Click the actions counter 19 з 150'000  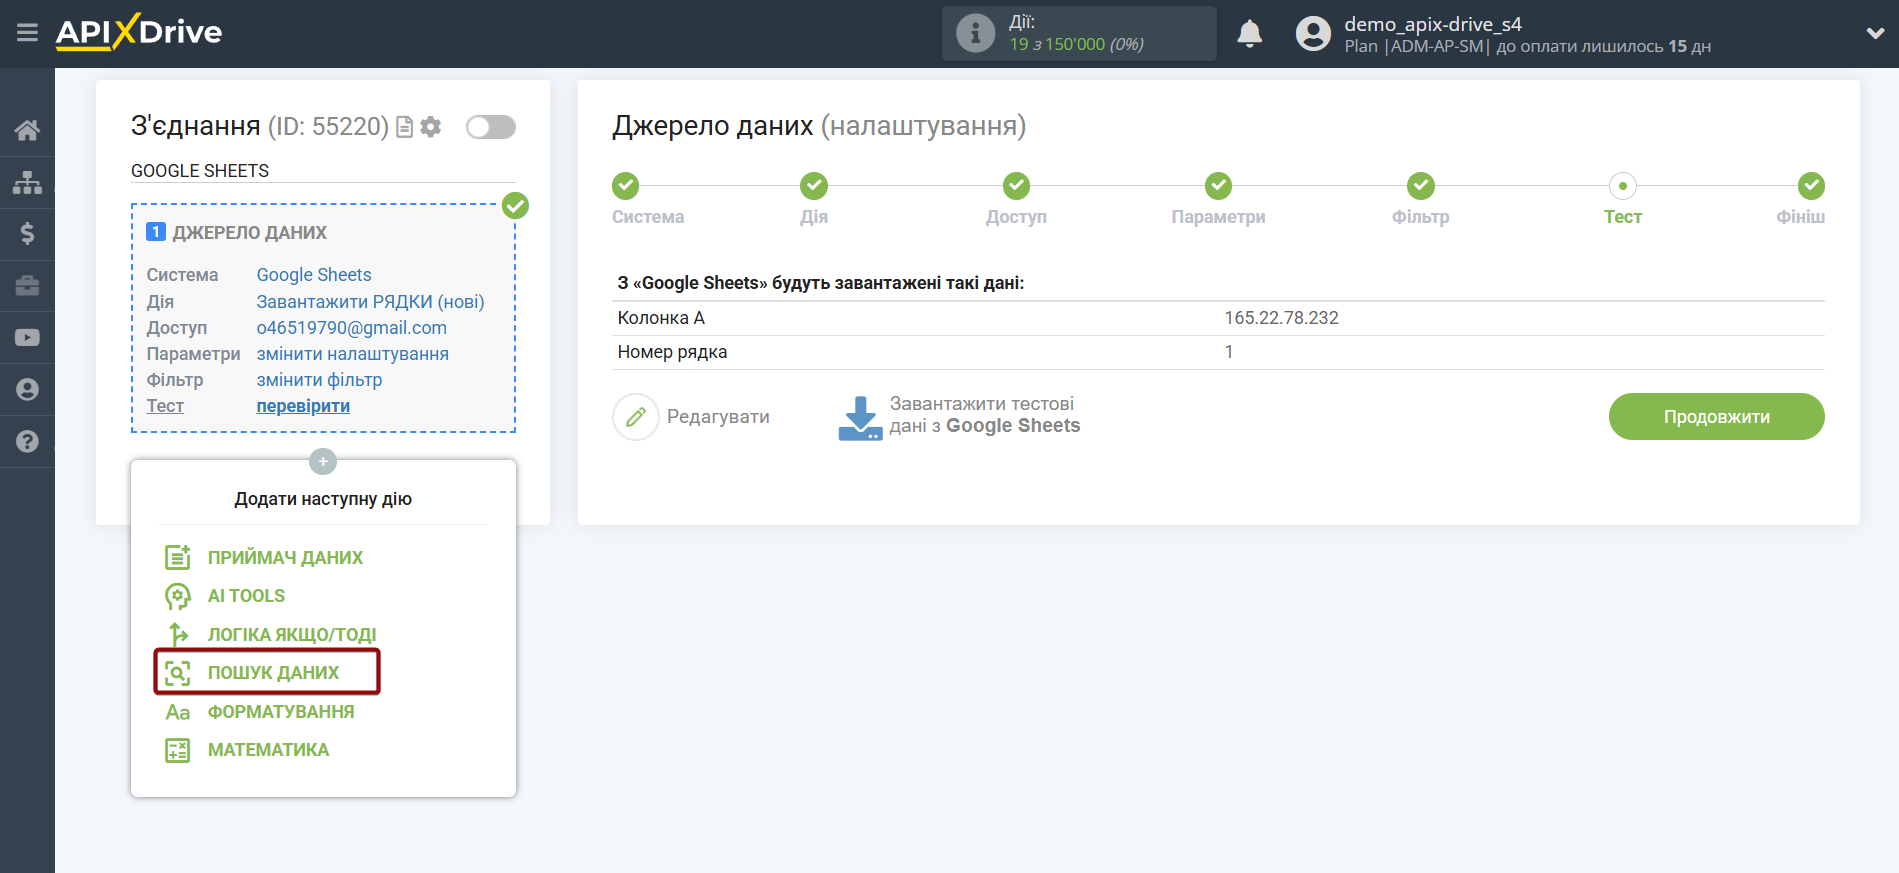coord(1056,44)
